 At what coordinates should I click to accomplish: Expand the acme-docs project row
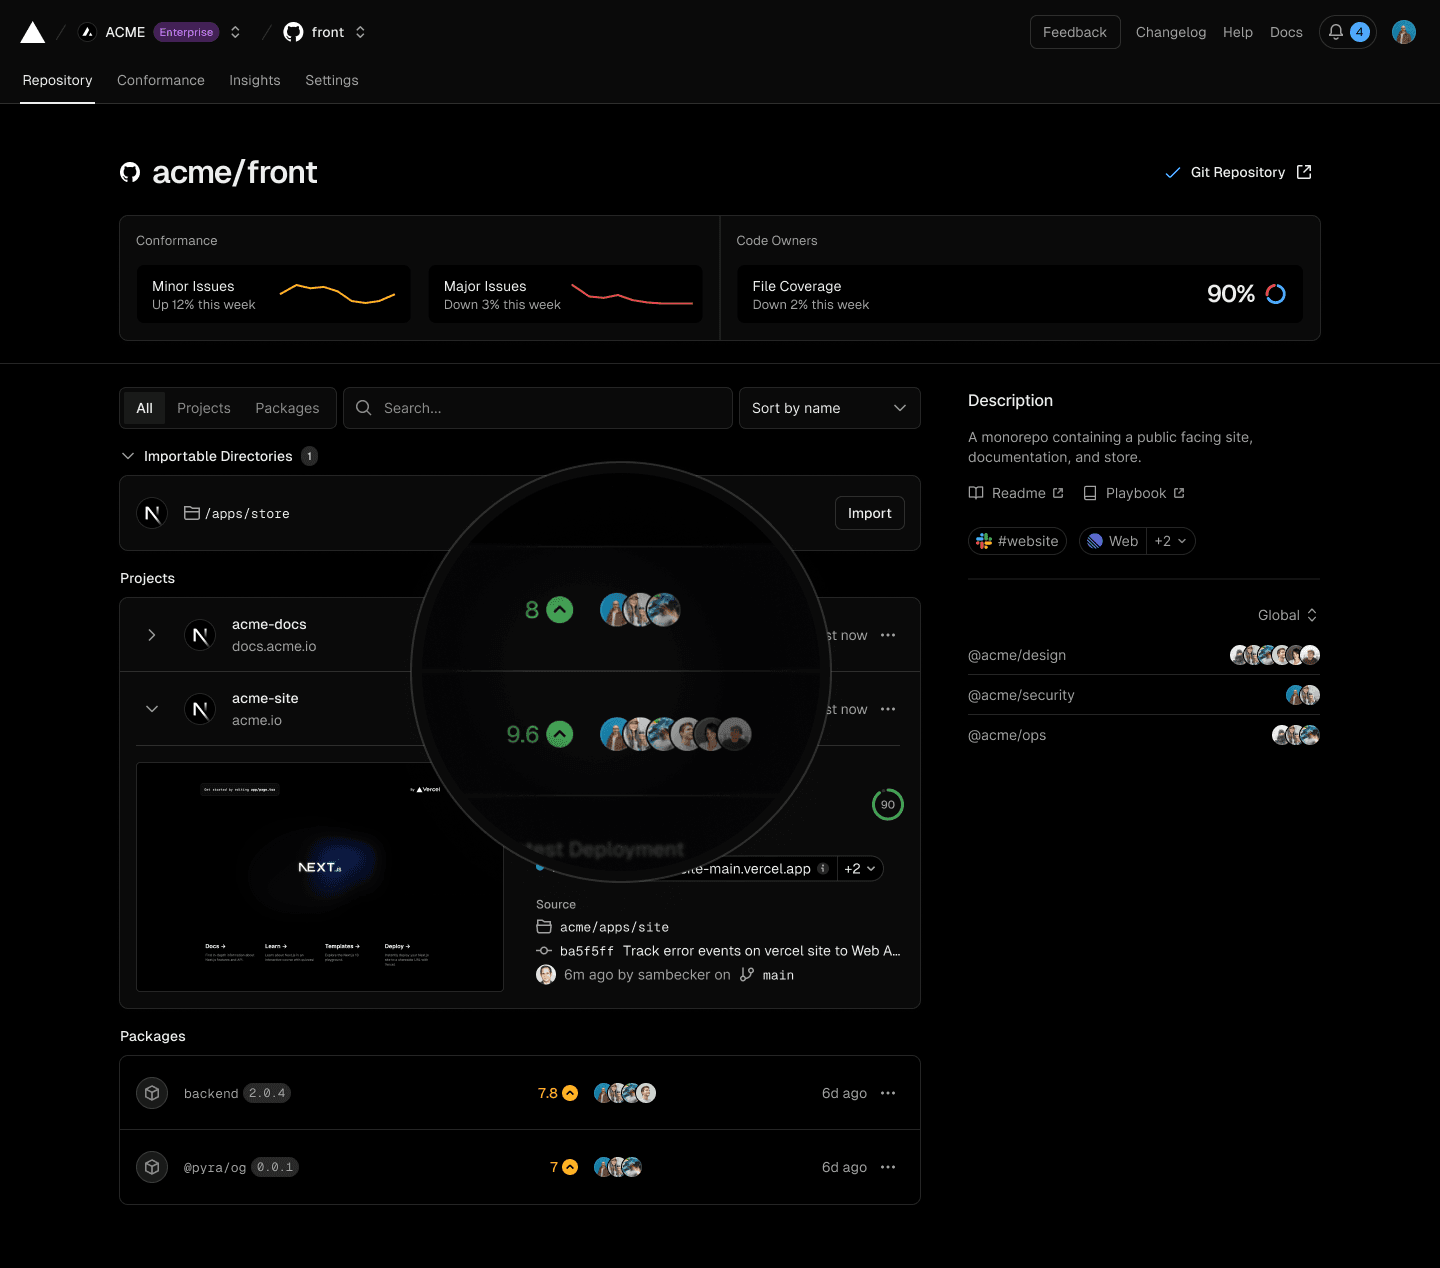click(152, 635)
